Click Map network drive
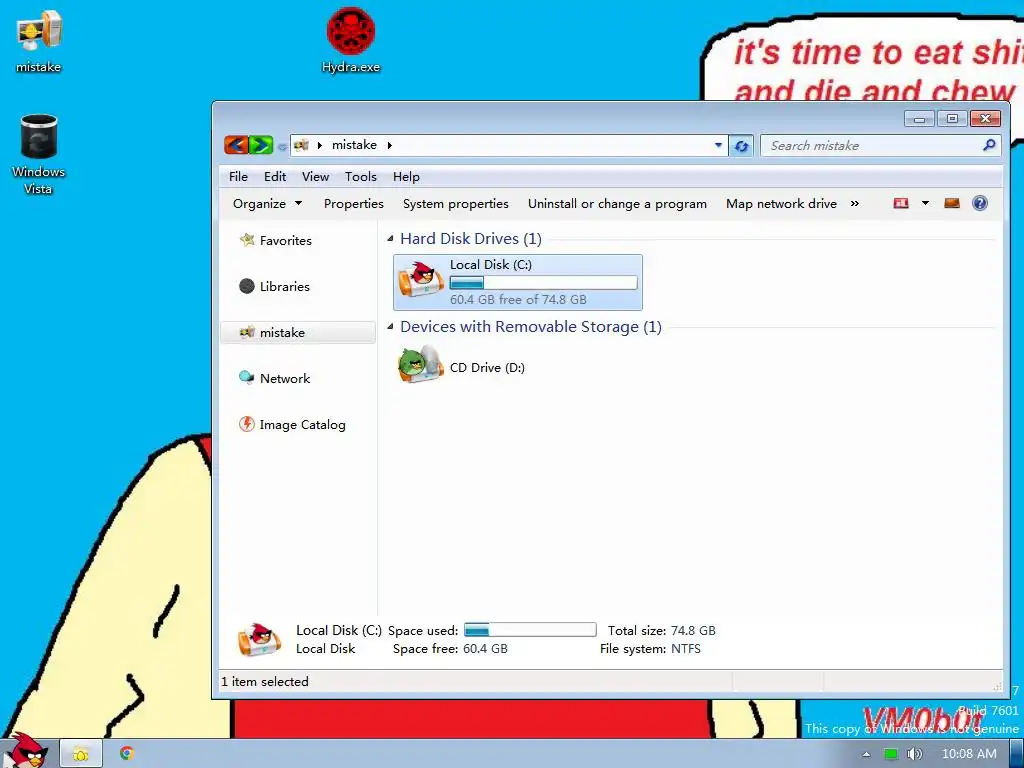The width and height of the screenshot is (1024, 768). coord(781,204)
